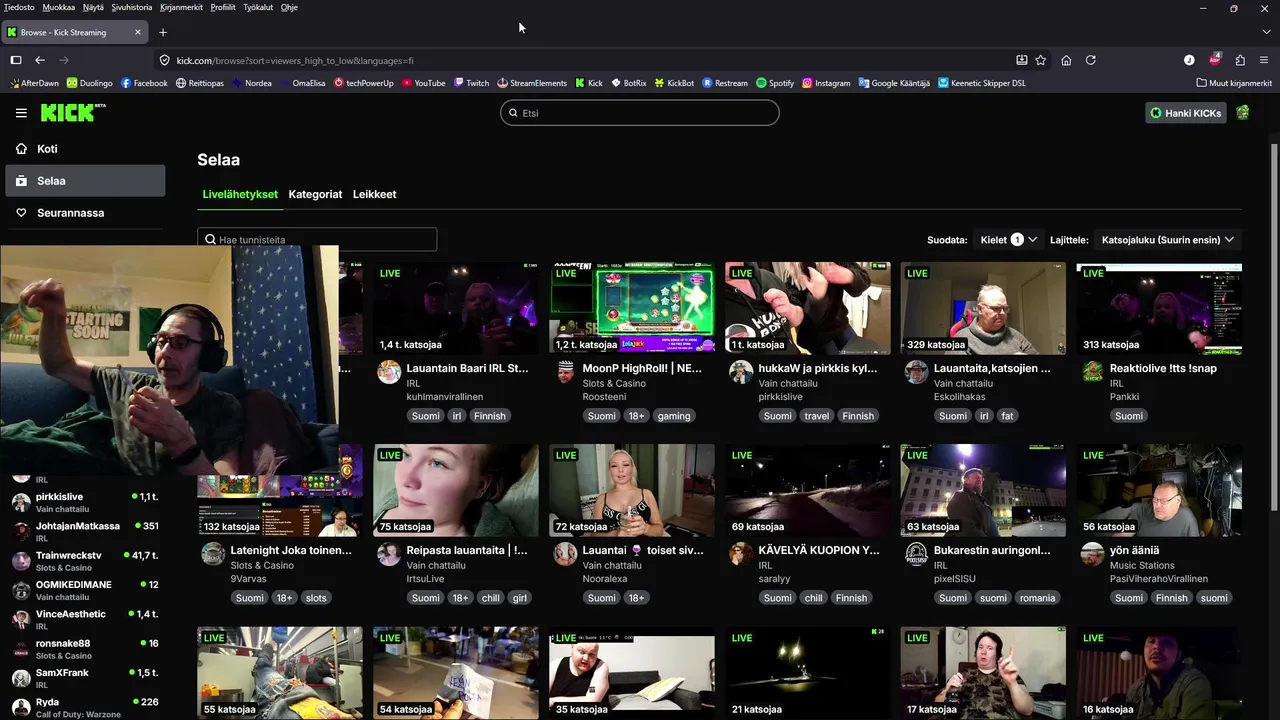Open Muut kirjanmerkit bookmarks folder
The image size is (1280, 720).
click(1234, 83)
